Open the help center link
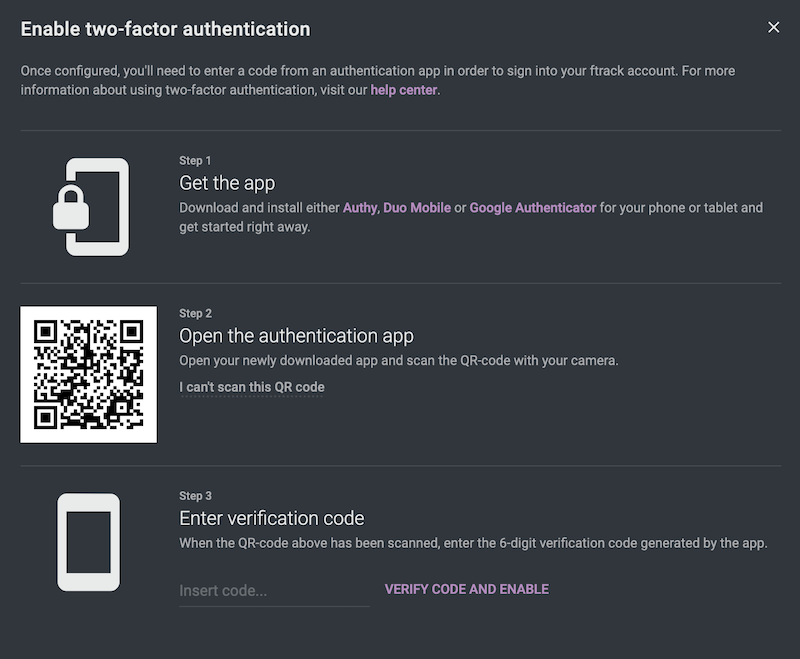This screenshot has height=659, width=800. coord(404,90)
